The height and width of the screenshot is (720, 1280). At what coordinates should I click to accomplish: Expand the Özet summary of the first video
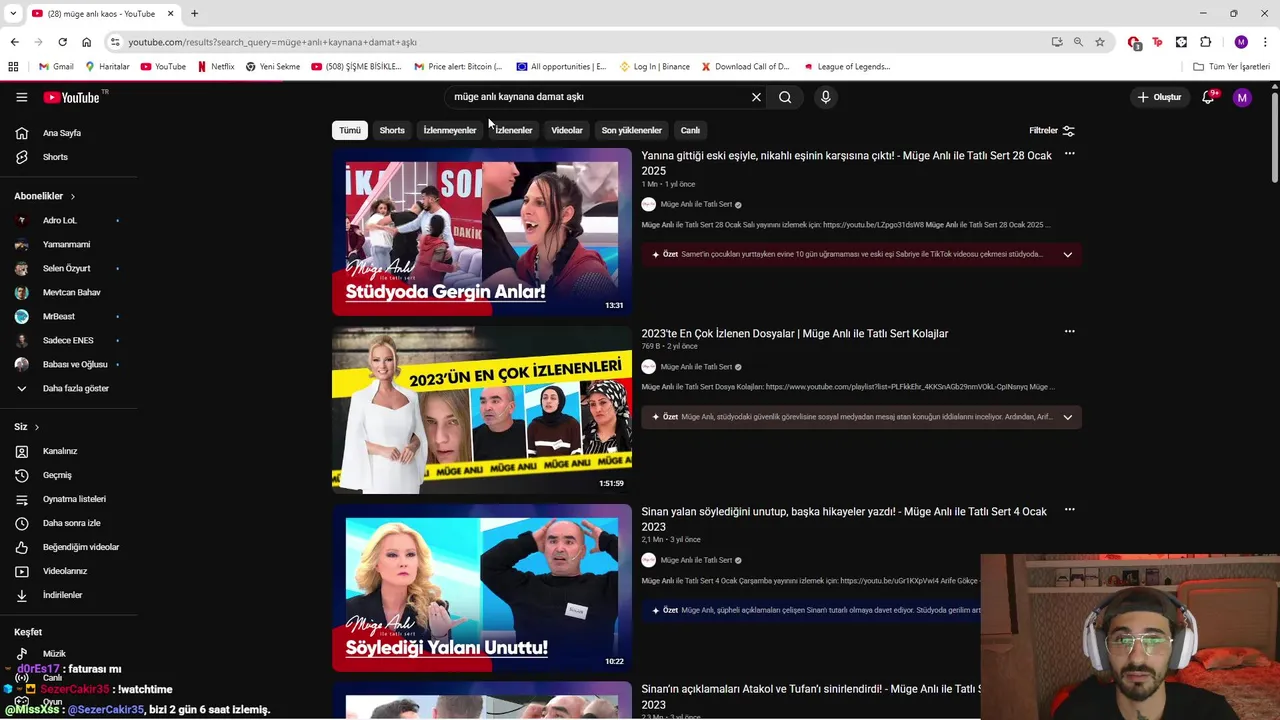click(1067, 254)
